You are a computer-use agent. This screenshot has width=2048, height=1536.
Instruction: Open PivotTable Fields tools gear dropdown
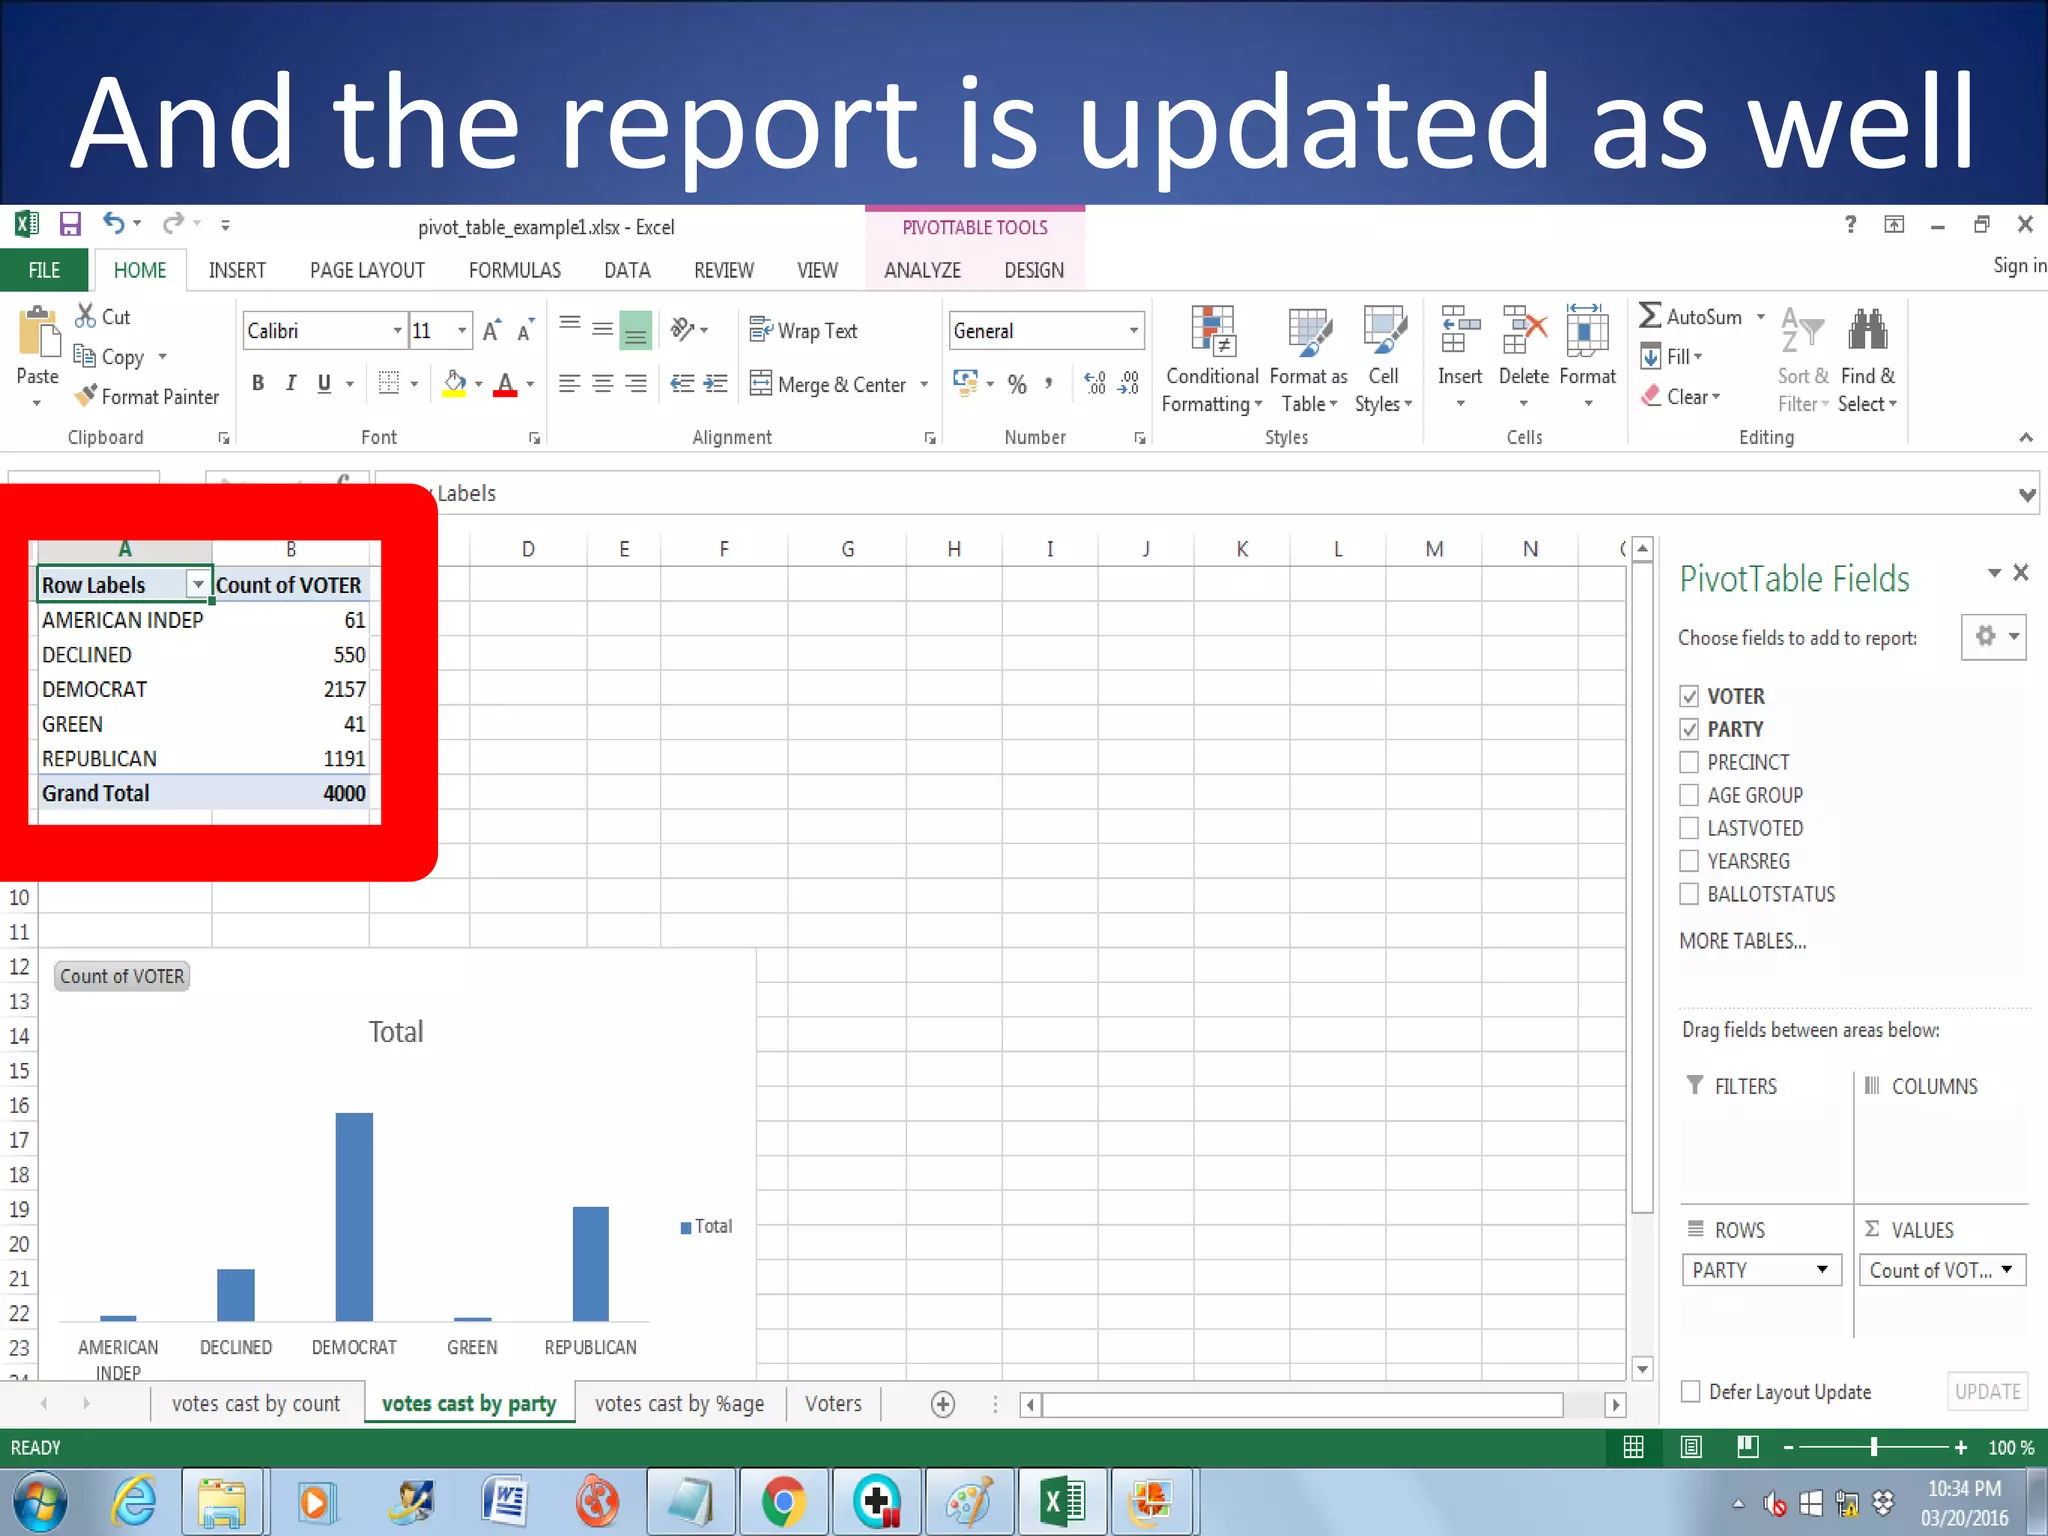1994,636
